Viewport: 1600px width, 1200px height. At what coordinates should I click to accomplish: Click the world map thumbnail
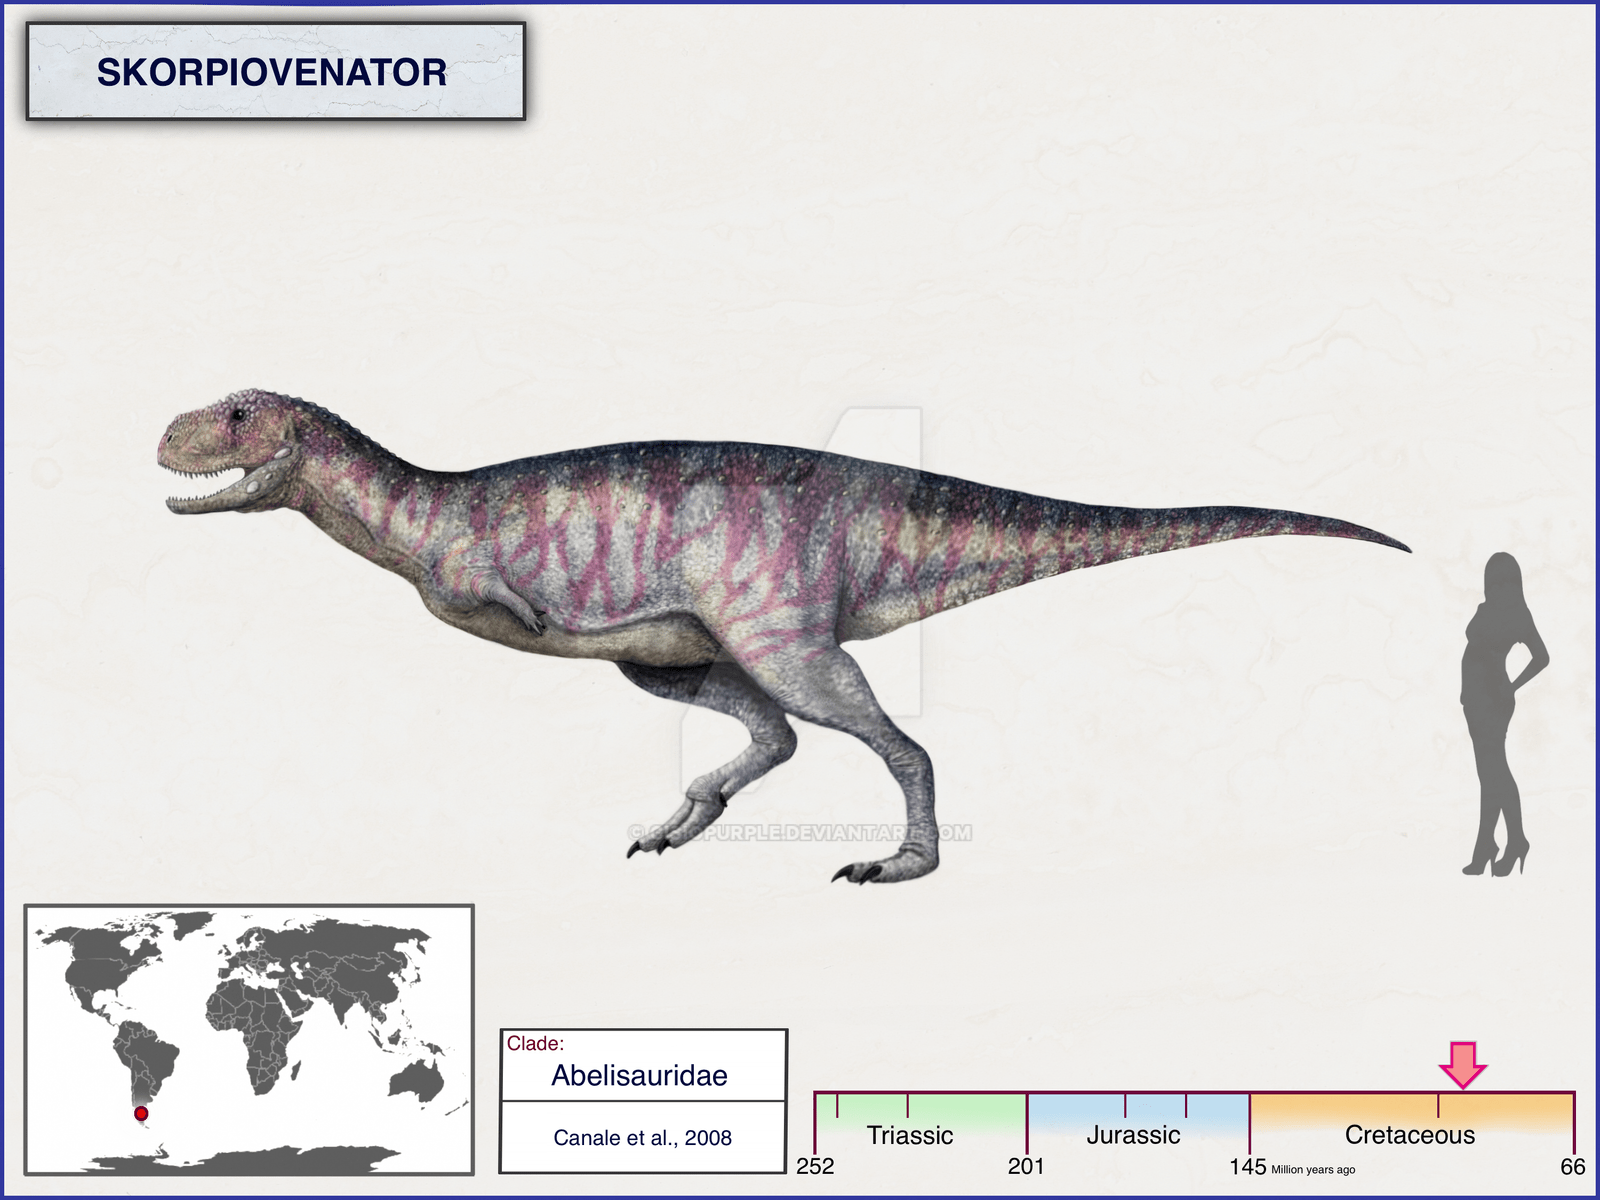tap(249, 1039)
